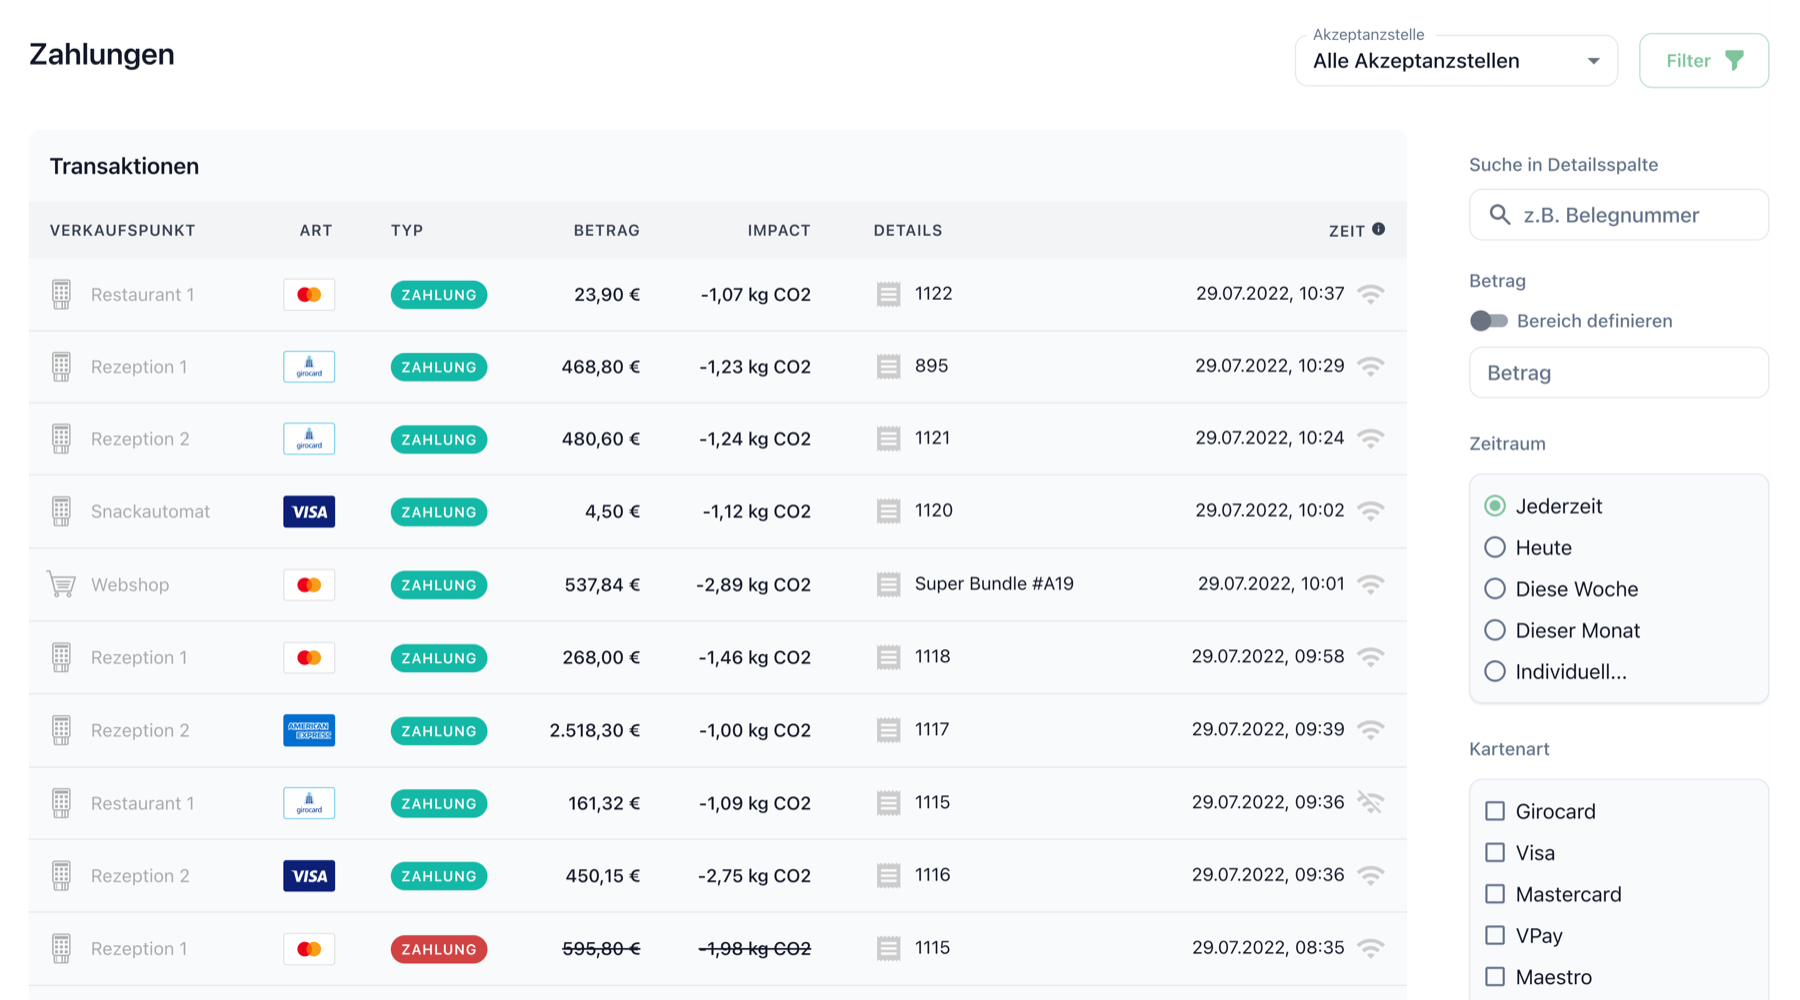Click the VISA icon in the 450,15 € row
The width and height of the screenshot is (1800, 1000).
(309, 876)
